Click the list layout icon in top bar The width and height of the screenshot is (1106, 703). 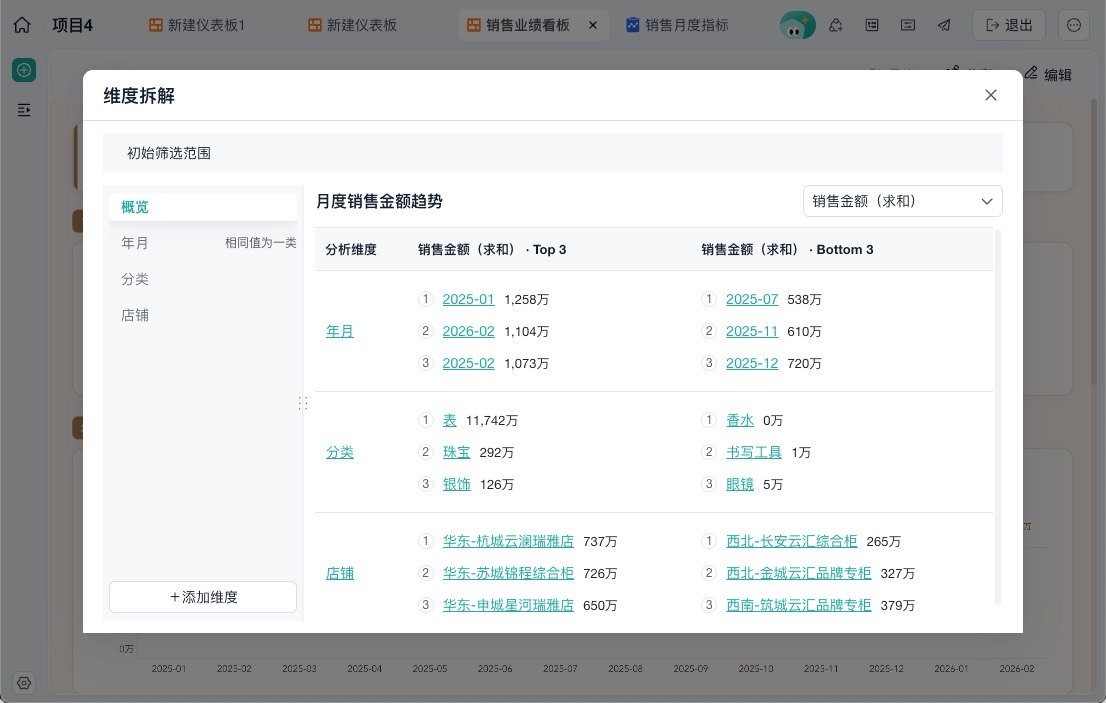pyautogui.click(x=872, y=25)
